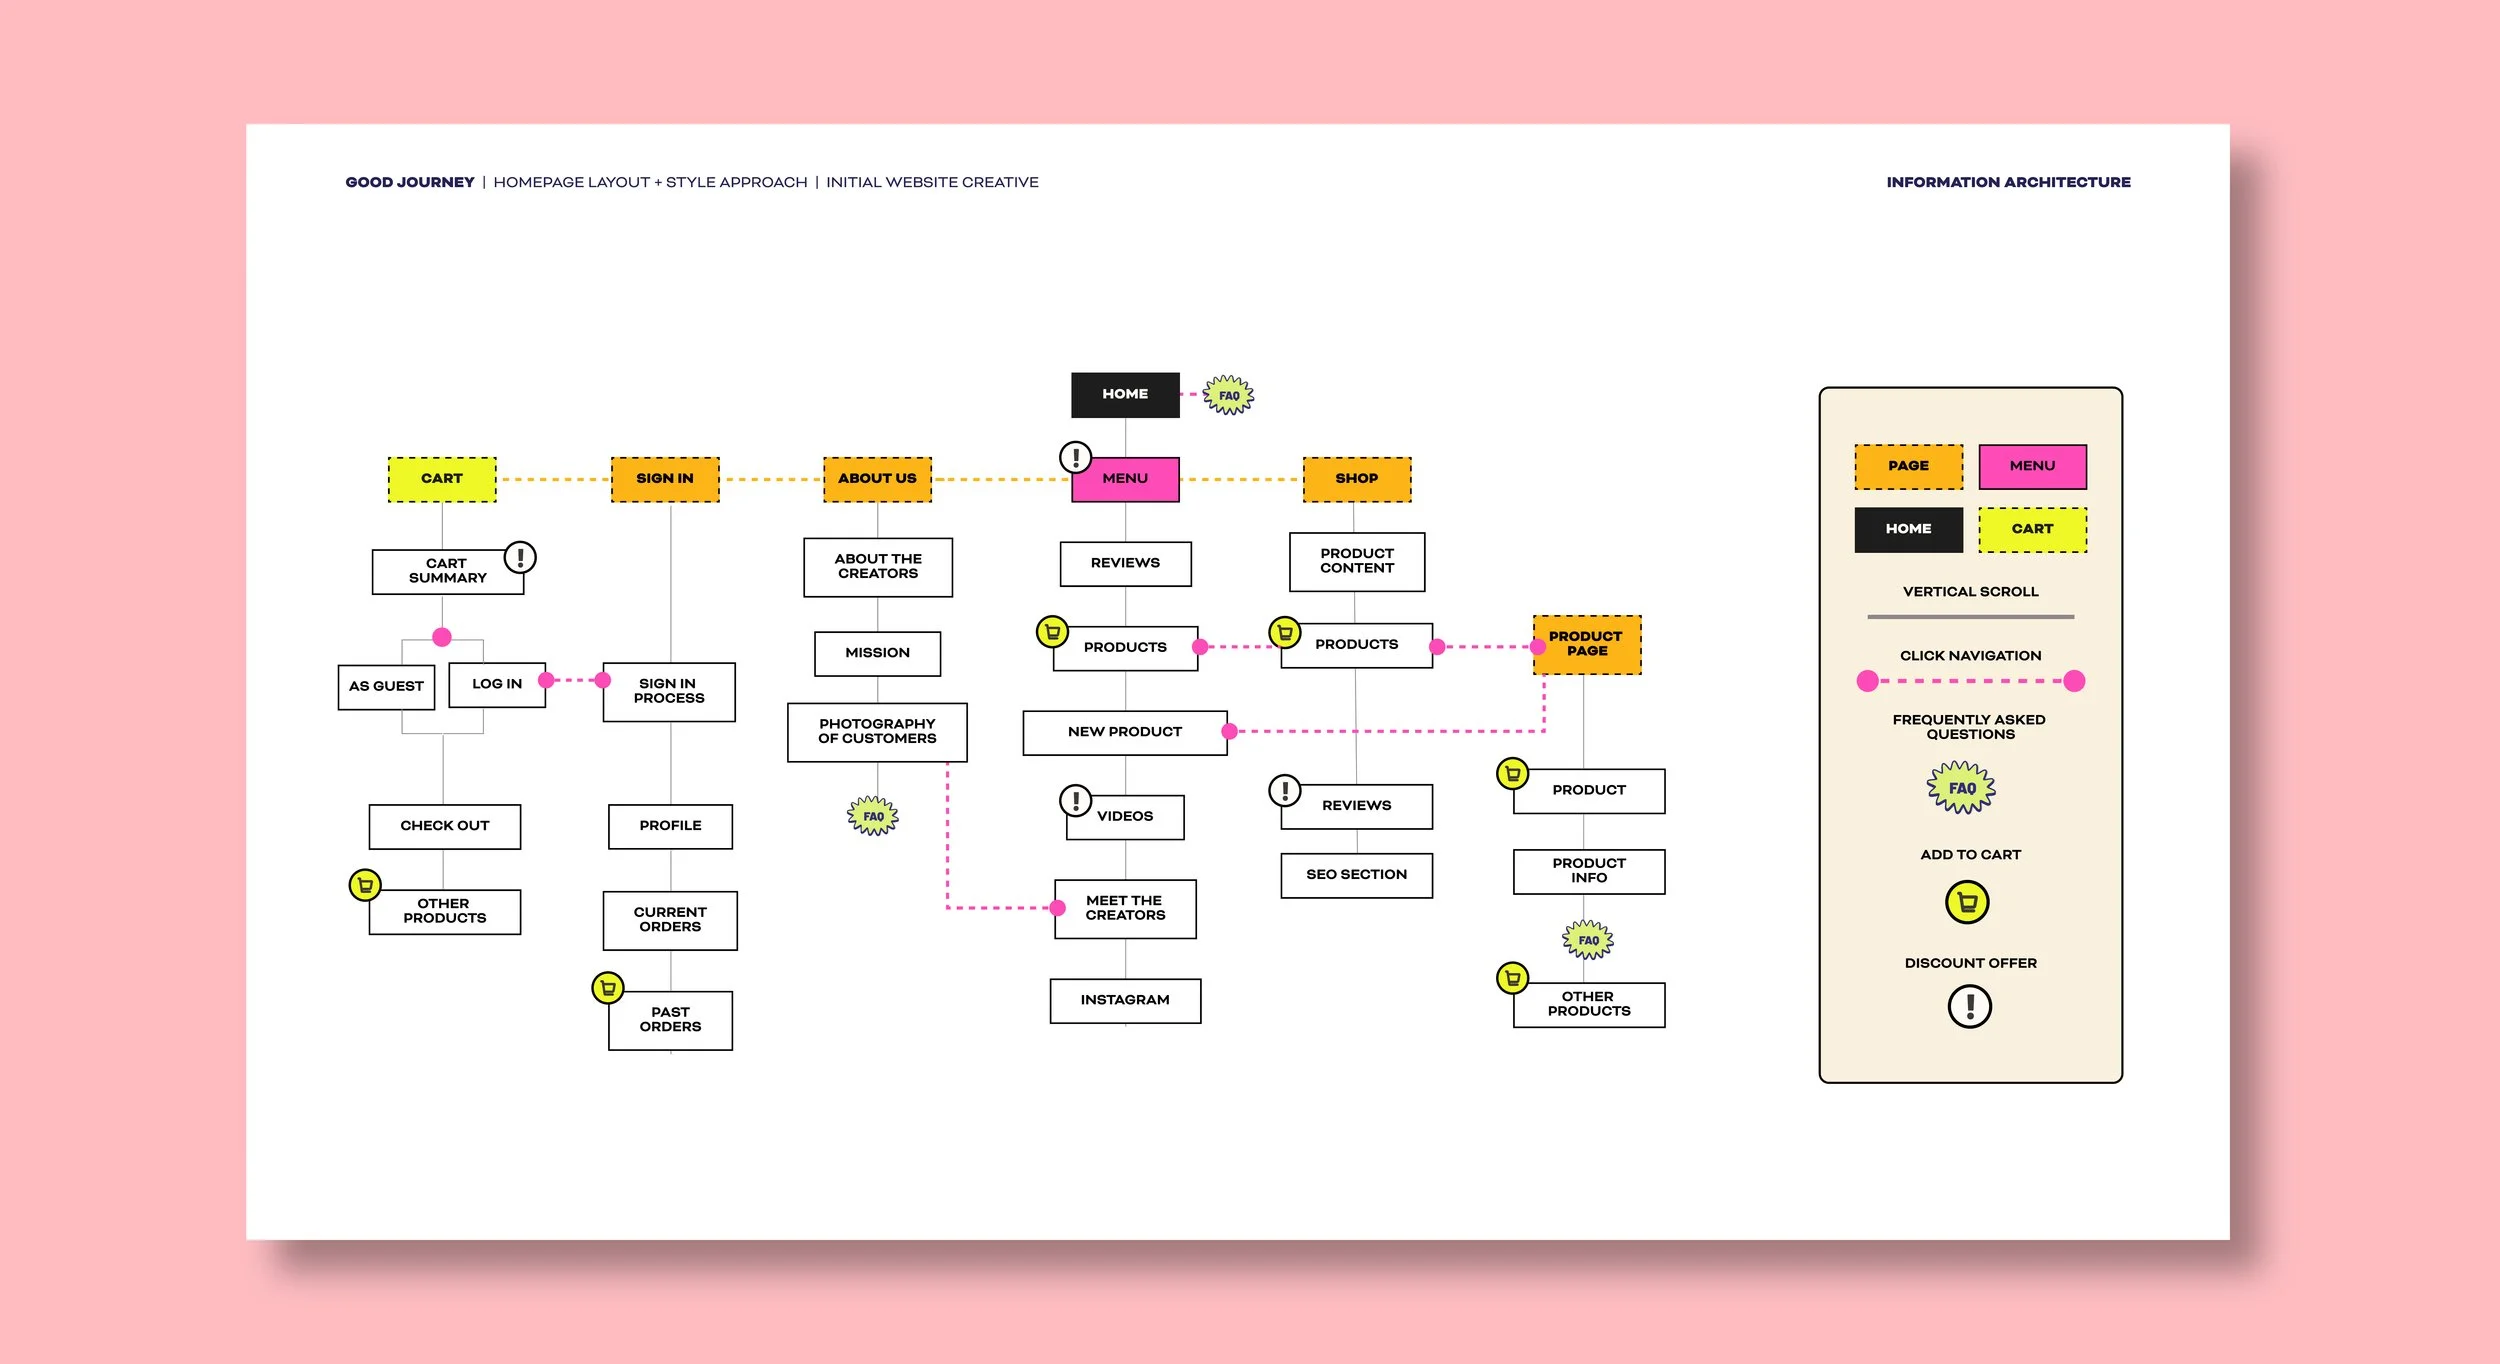Select the SIGN IN page node

coord(664,479)
